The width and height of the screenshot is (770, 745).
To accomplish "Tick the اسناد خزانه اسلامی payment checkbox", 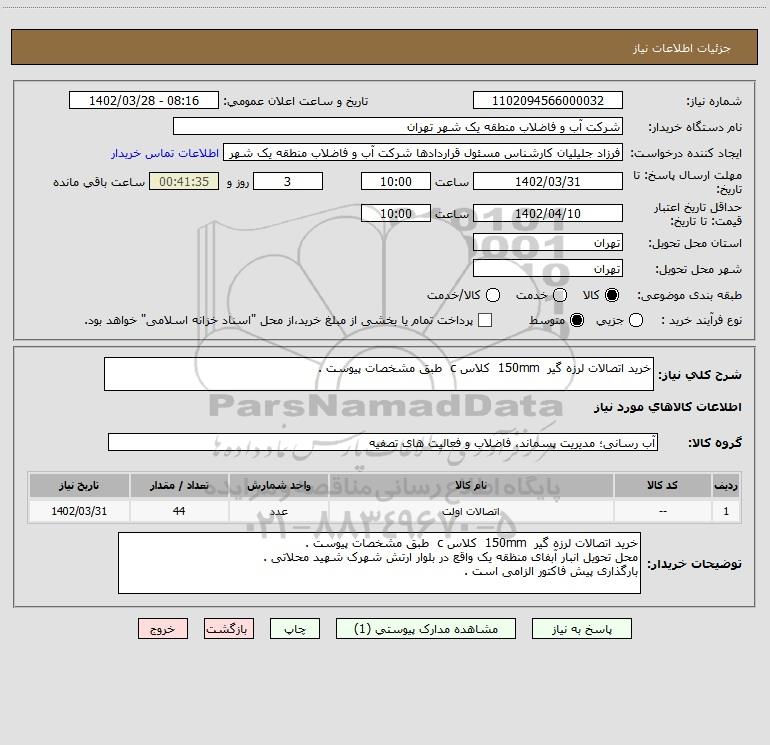I will (485, 320).
